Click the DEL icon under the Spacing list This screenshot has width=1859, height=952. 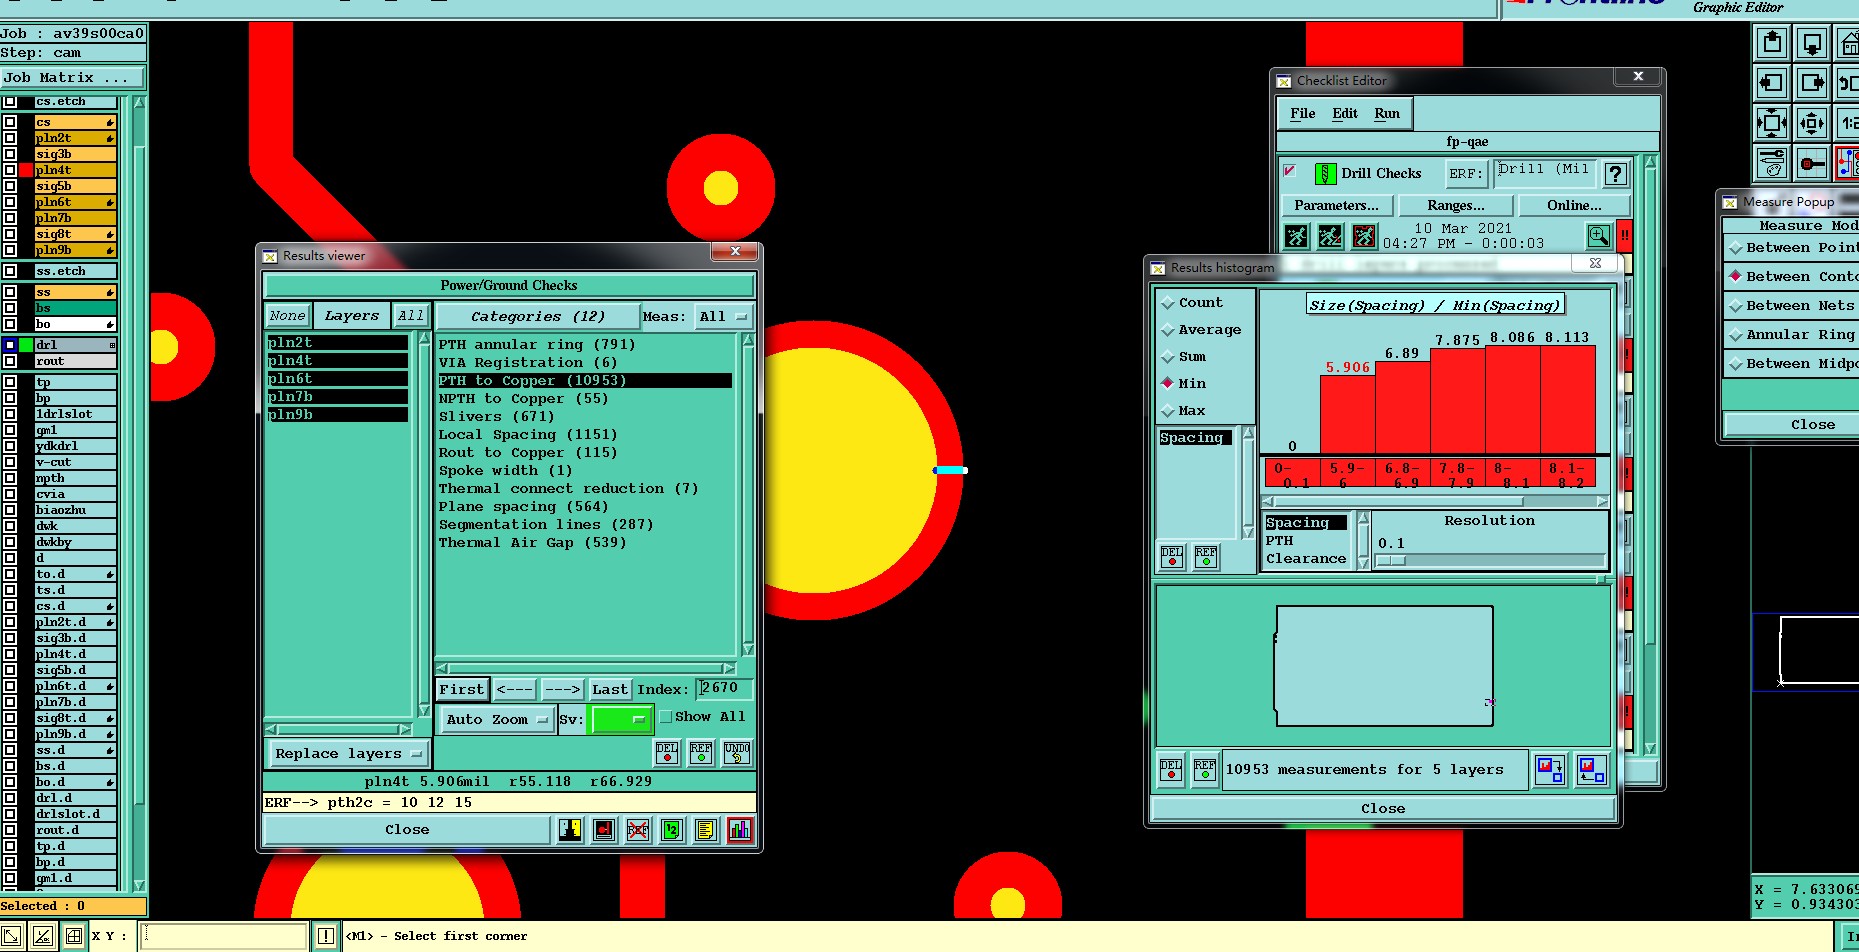1172,557
